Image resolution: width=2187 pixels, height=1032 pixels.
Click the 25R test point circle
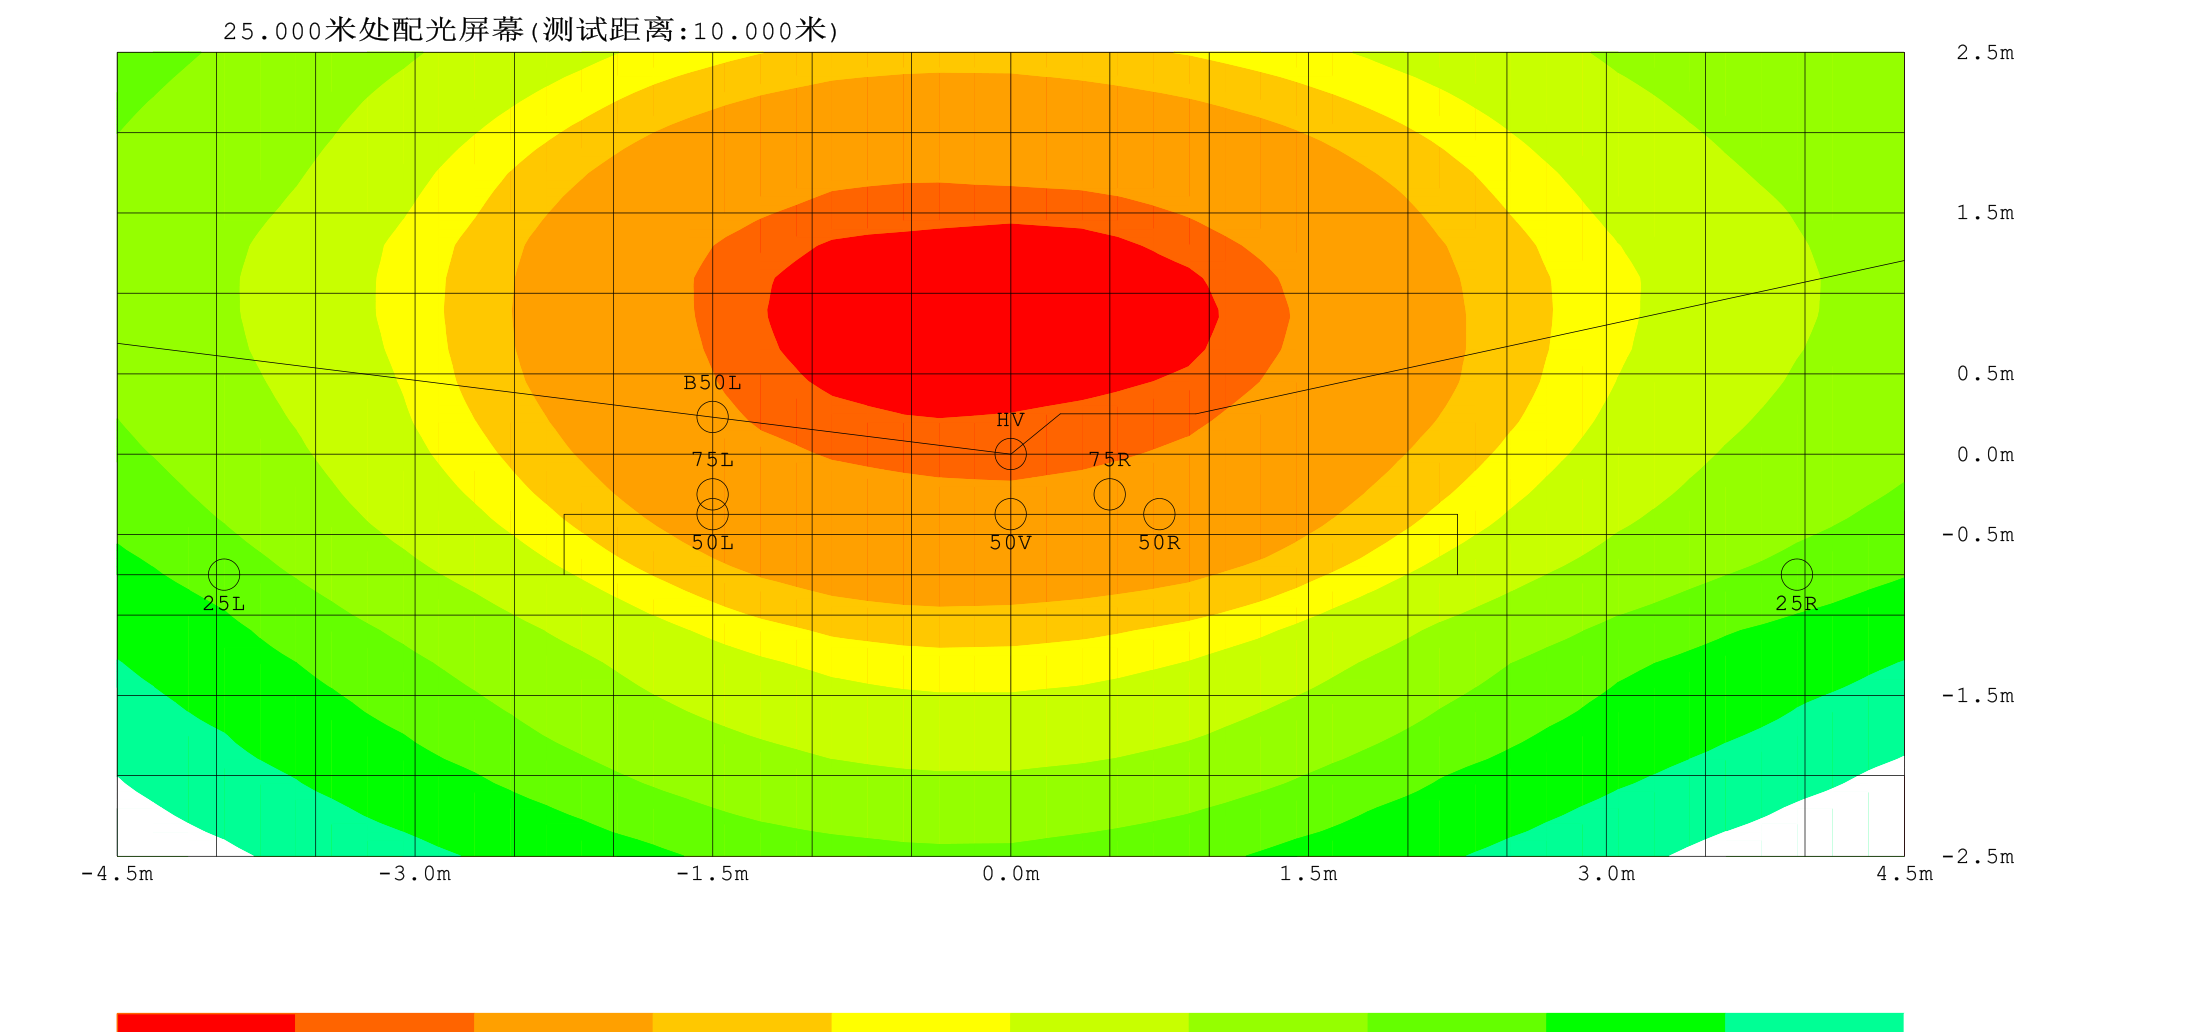(x=1796, y=574)
